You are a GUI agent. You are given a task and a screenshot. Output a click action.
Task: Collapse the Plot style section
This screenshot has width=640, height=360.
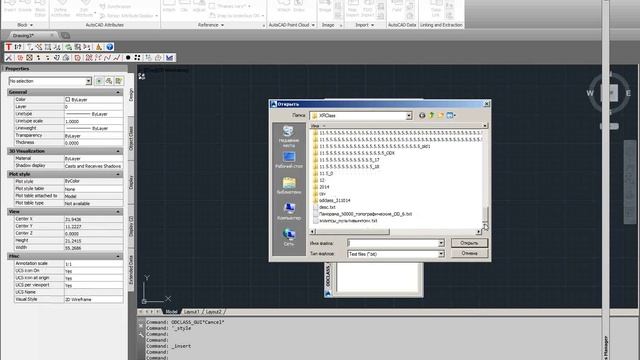tap(118, 174)
